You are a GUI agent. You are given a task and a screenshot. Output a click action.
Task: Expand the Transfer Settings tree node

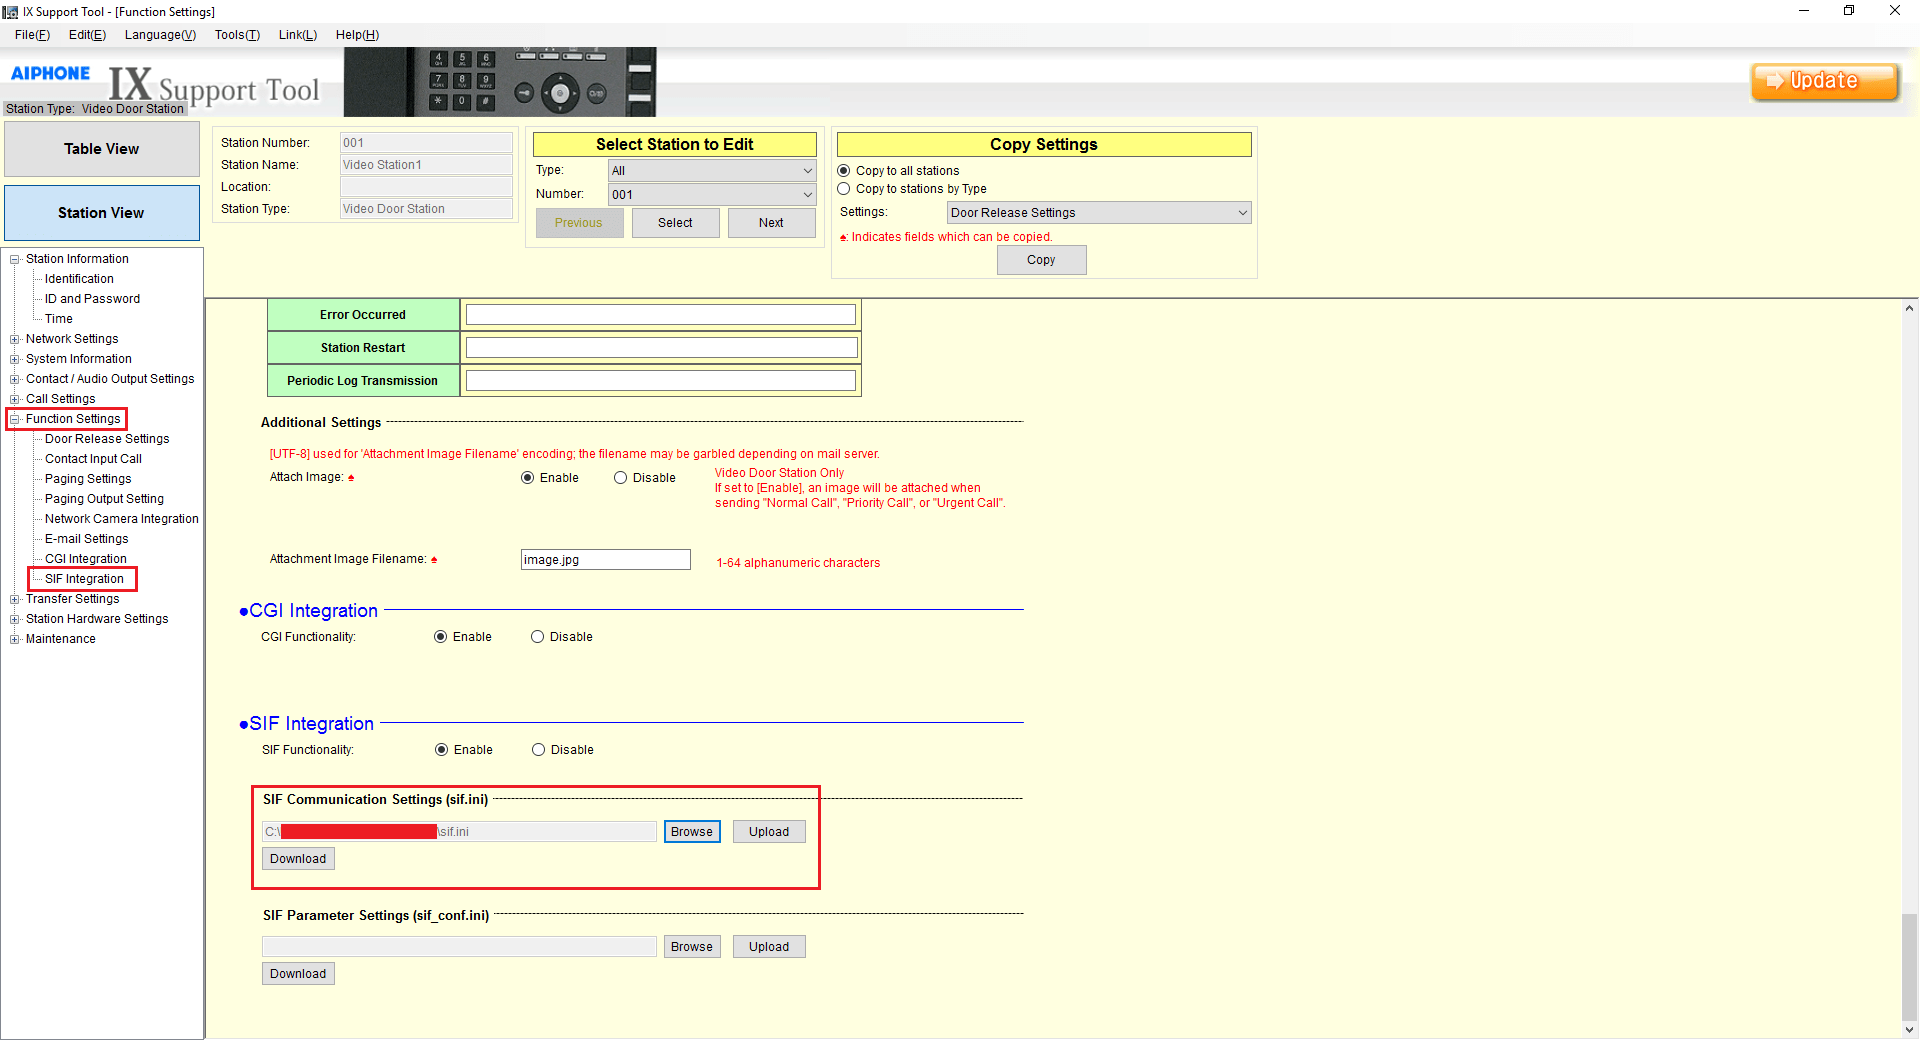click(15, 600)
